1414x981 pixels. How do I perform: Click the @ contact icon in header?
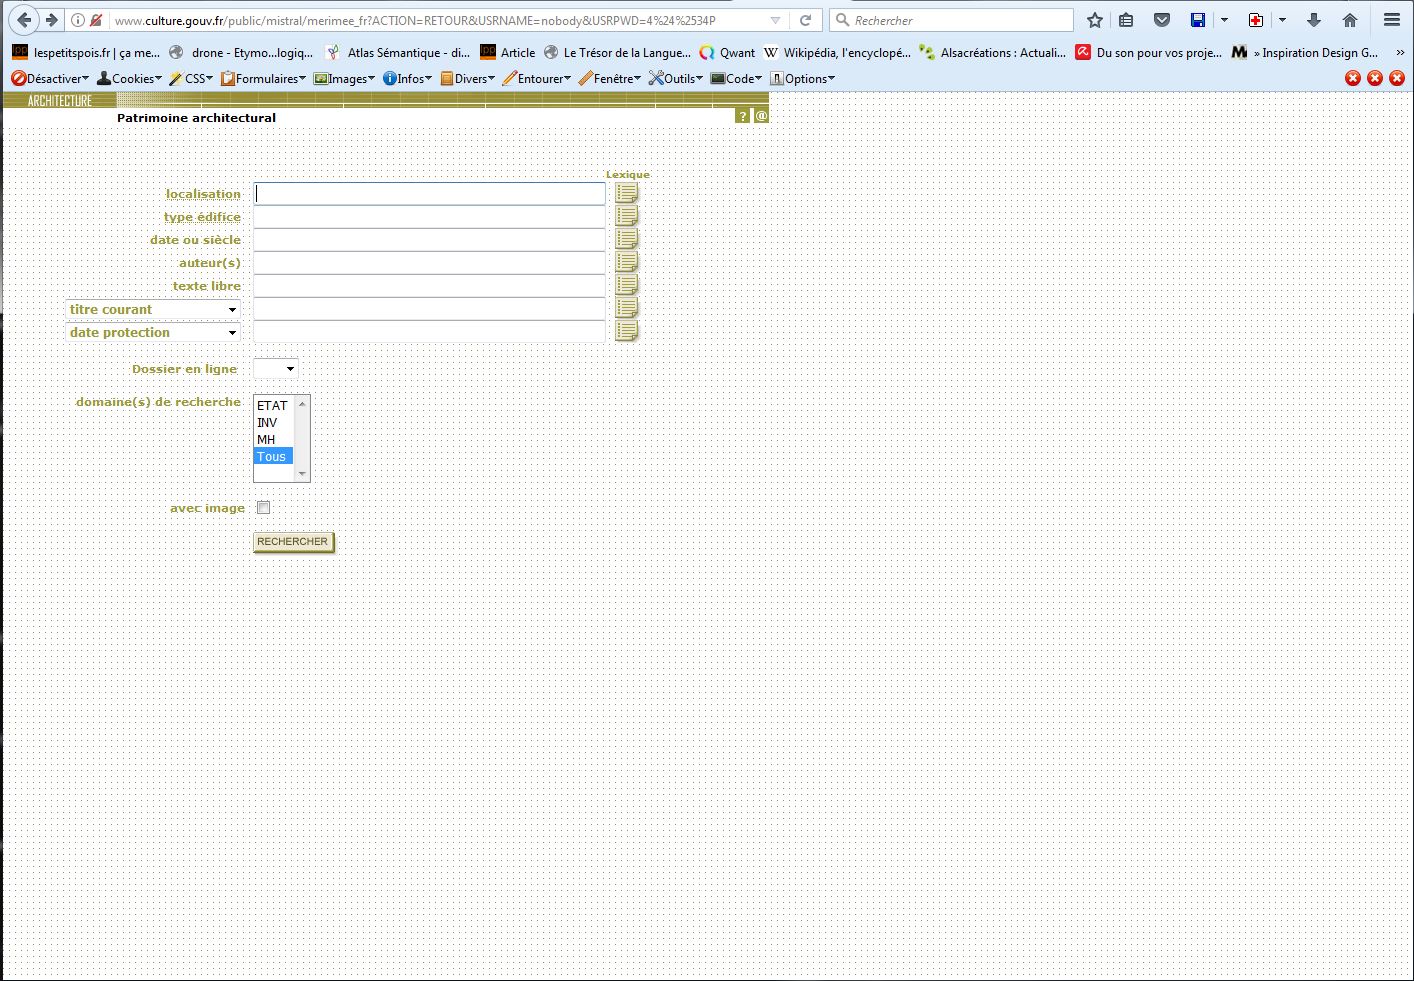tap(761, 116)
